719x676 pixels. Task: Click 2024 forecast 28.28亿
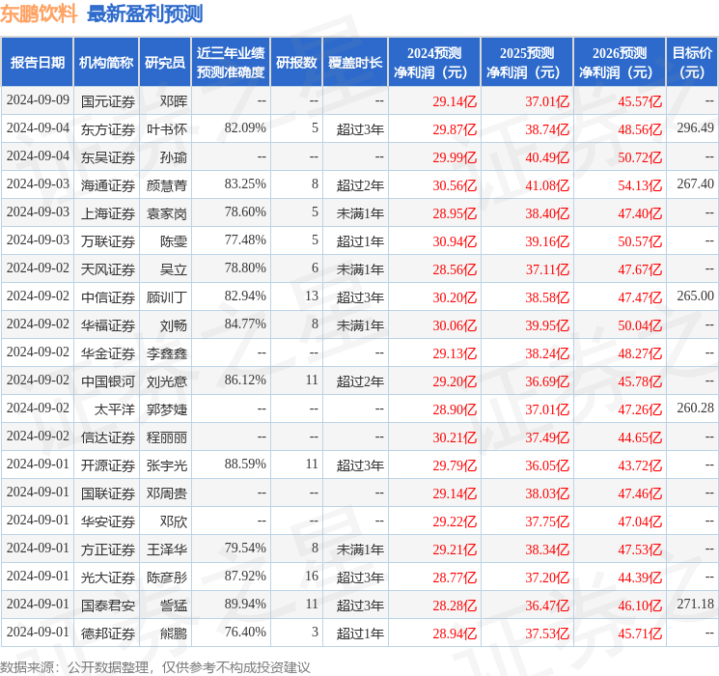click(454, 605)
